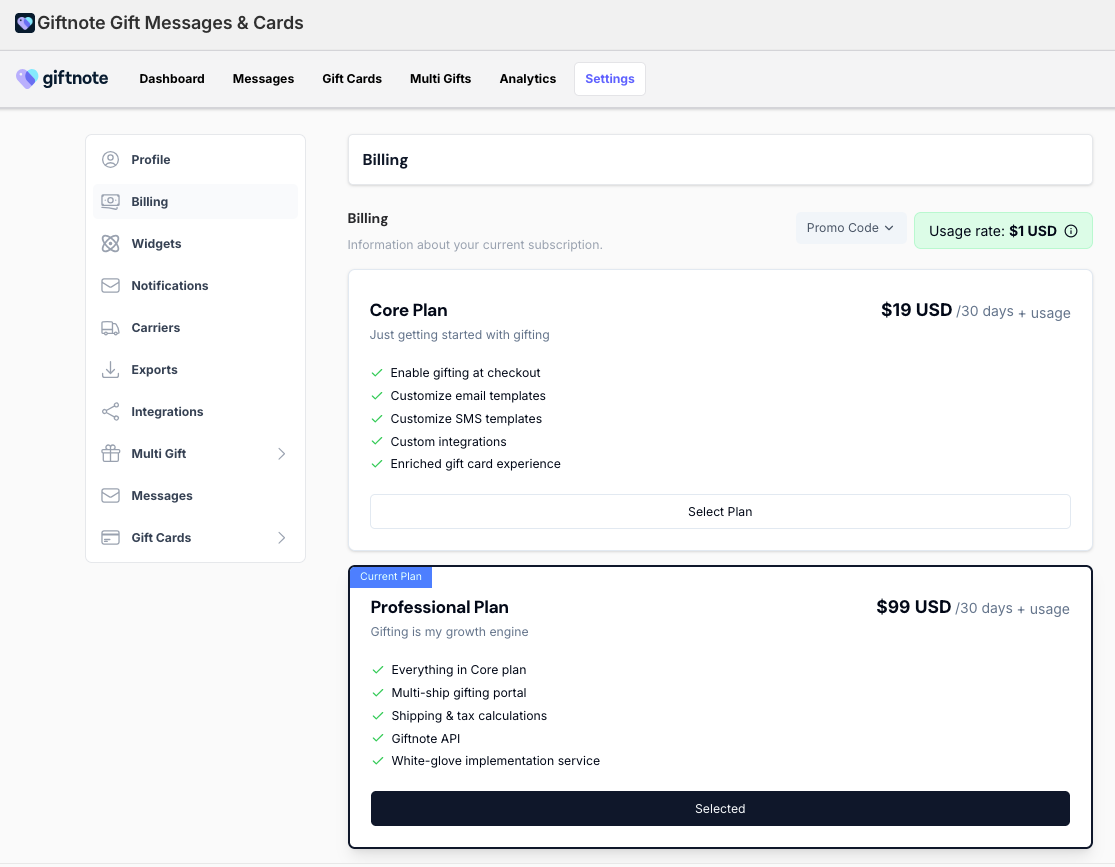This screenshot has height=867, width=1115.
Task: Open the Dashboard tab
Action: (x=172, y=79)
